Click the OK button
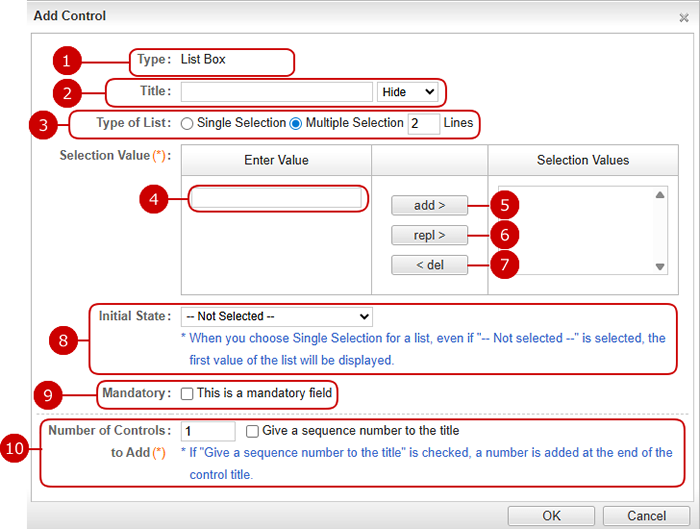 (551, 516)
